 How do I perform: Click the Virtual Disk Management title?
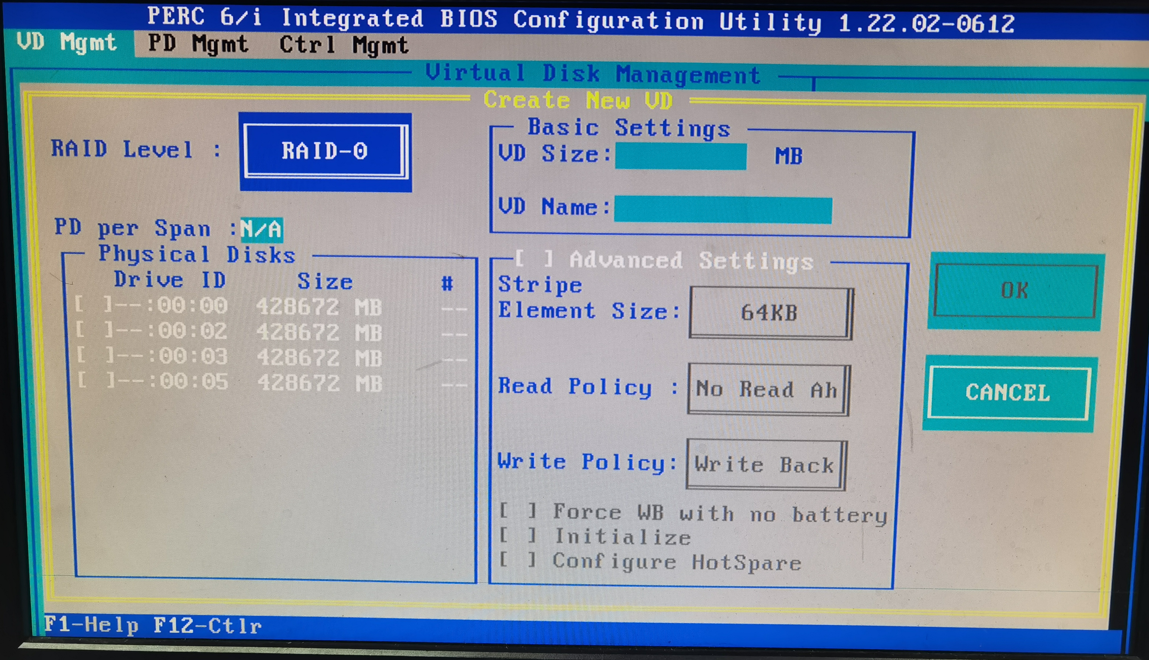coord(593,73)
